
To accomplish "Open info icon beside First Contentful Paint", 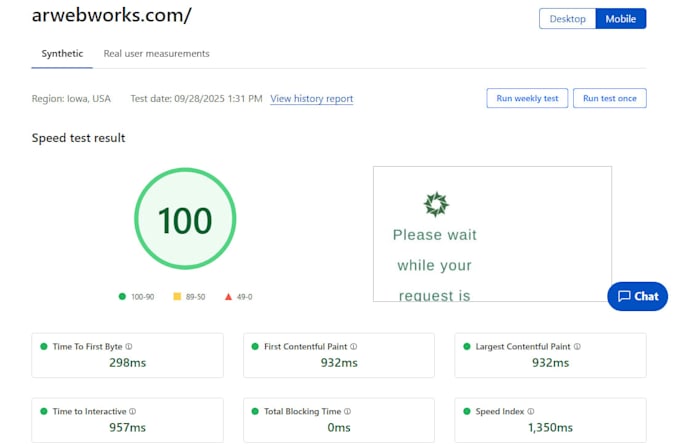I will (x=353, y=346).
